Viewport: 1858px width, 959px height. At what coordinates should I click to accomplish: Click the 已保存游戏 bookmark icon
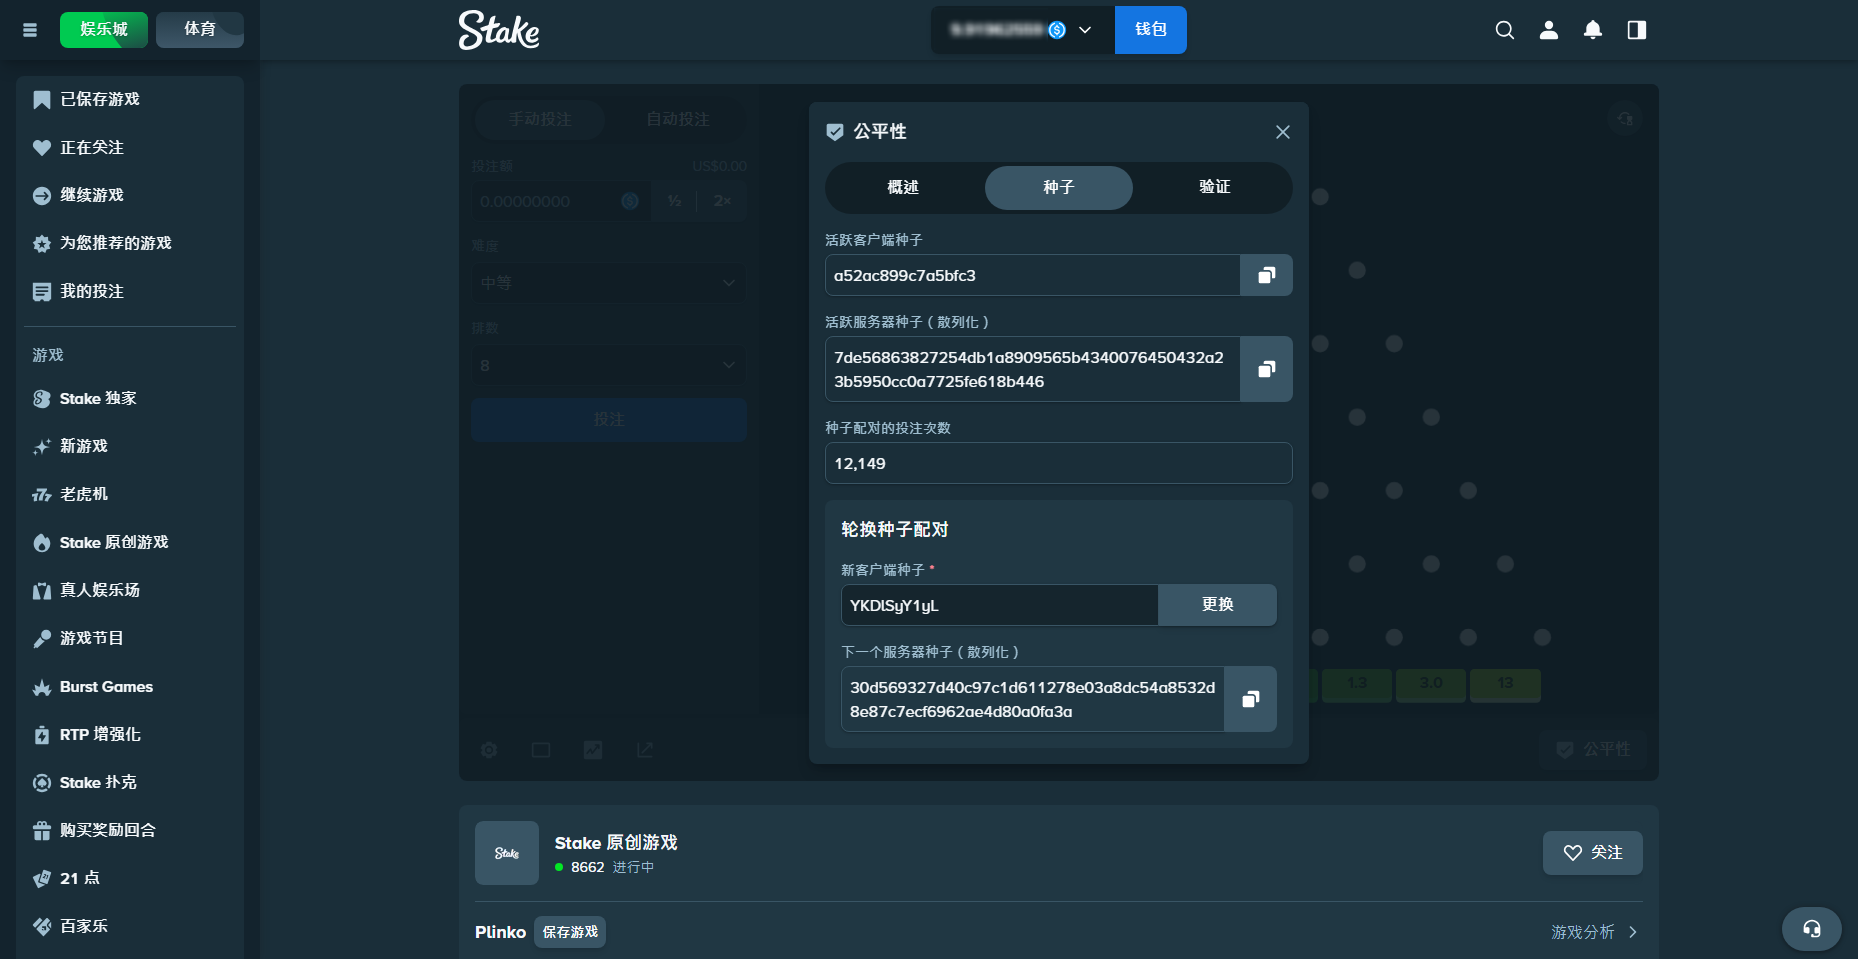point(42,100)
